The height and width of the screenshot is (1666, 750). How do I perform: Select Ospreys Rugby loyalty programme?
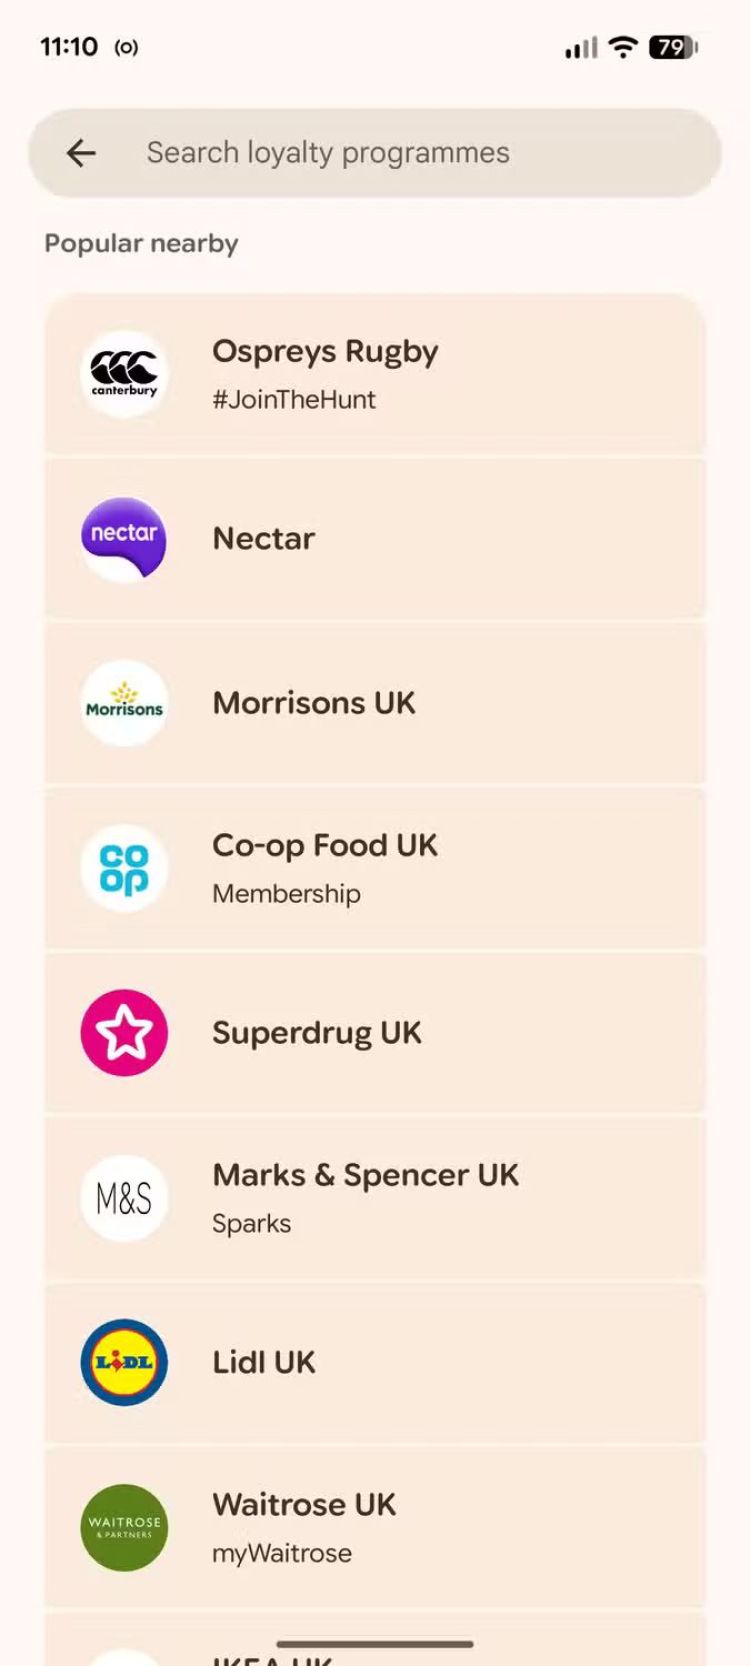pos(325,353)
